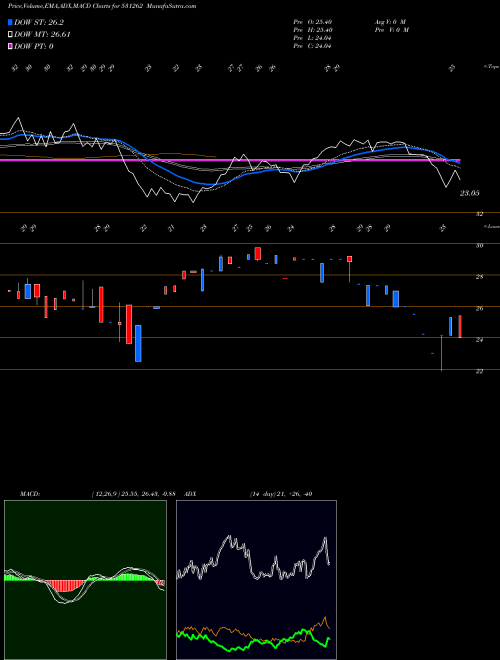Open the green MACD histogram chart
The width and height of the screenshot is (500, 660).
(x=85, y=580)
